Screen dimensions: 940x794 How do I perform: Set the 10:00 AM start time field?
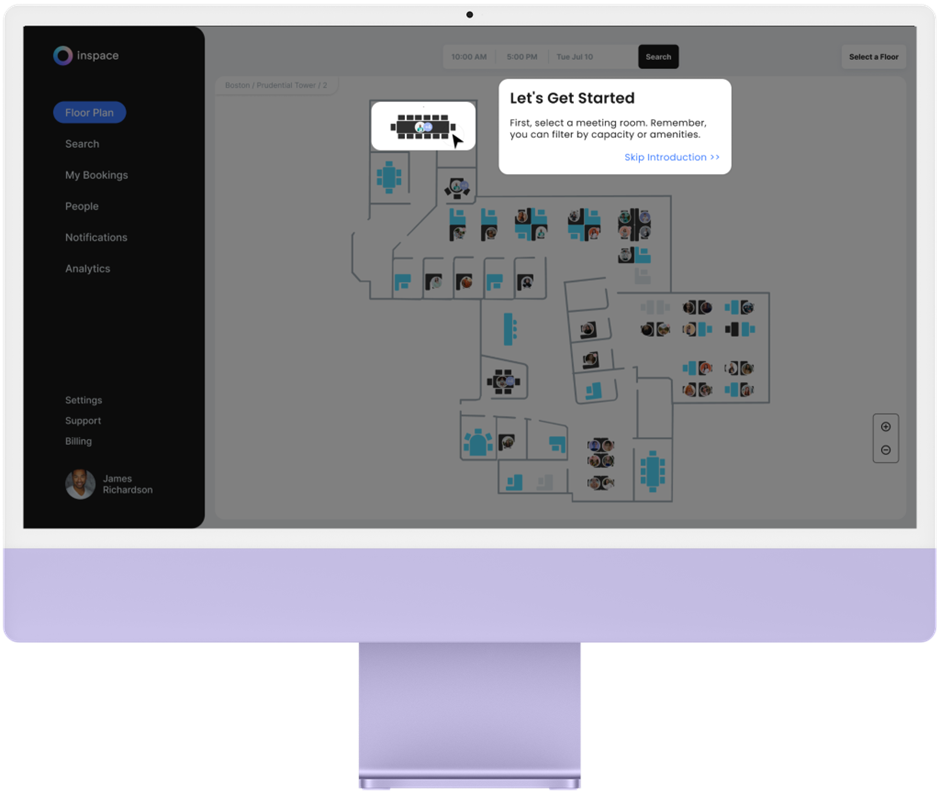[x=469, y=57]
